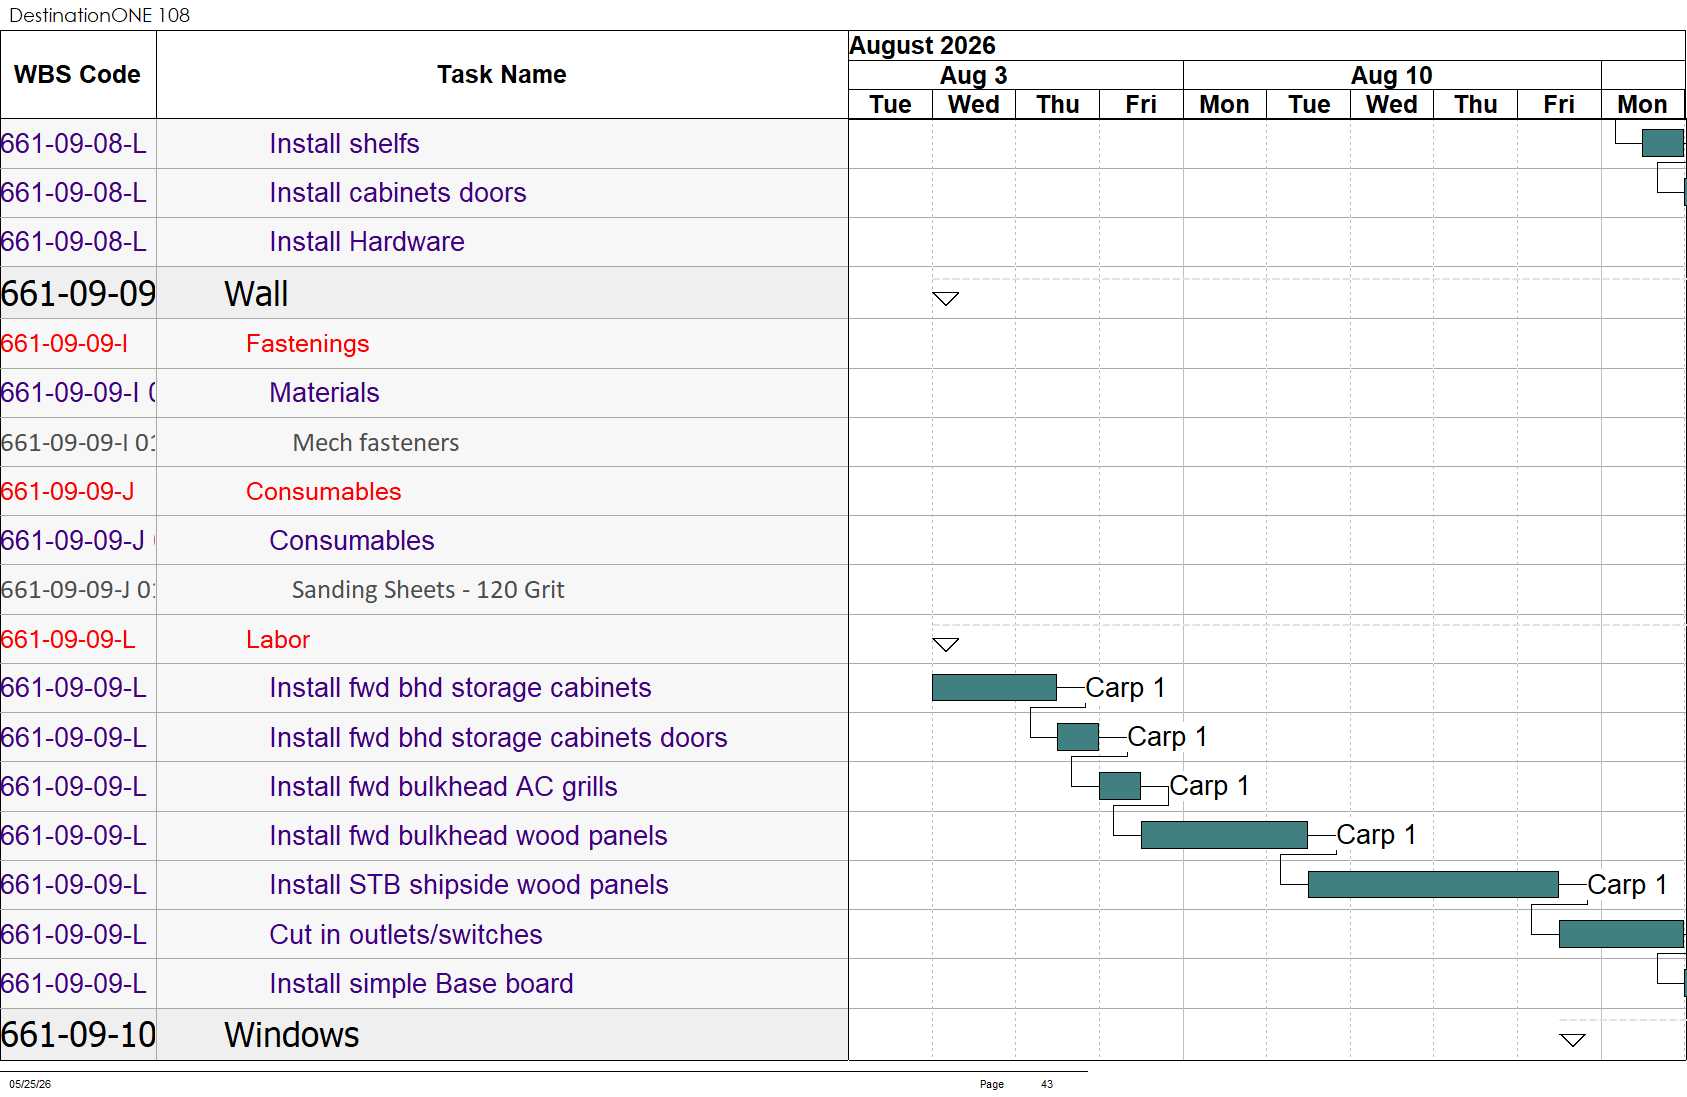1687x1097 pixels.
Task: Click the WBS Code column header
Action: click(78, 75)
